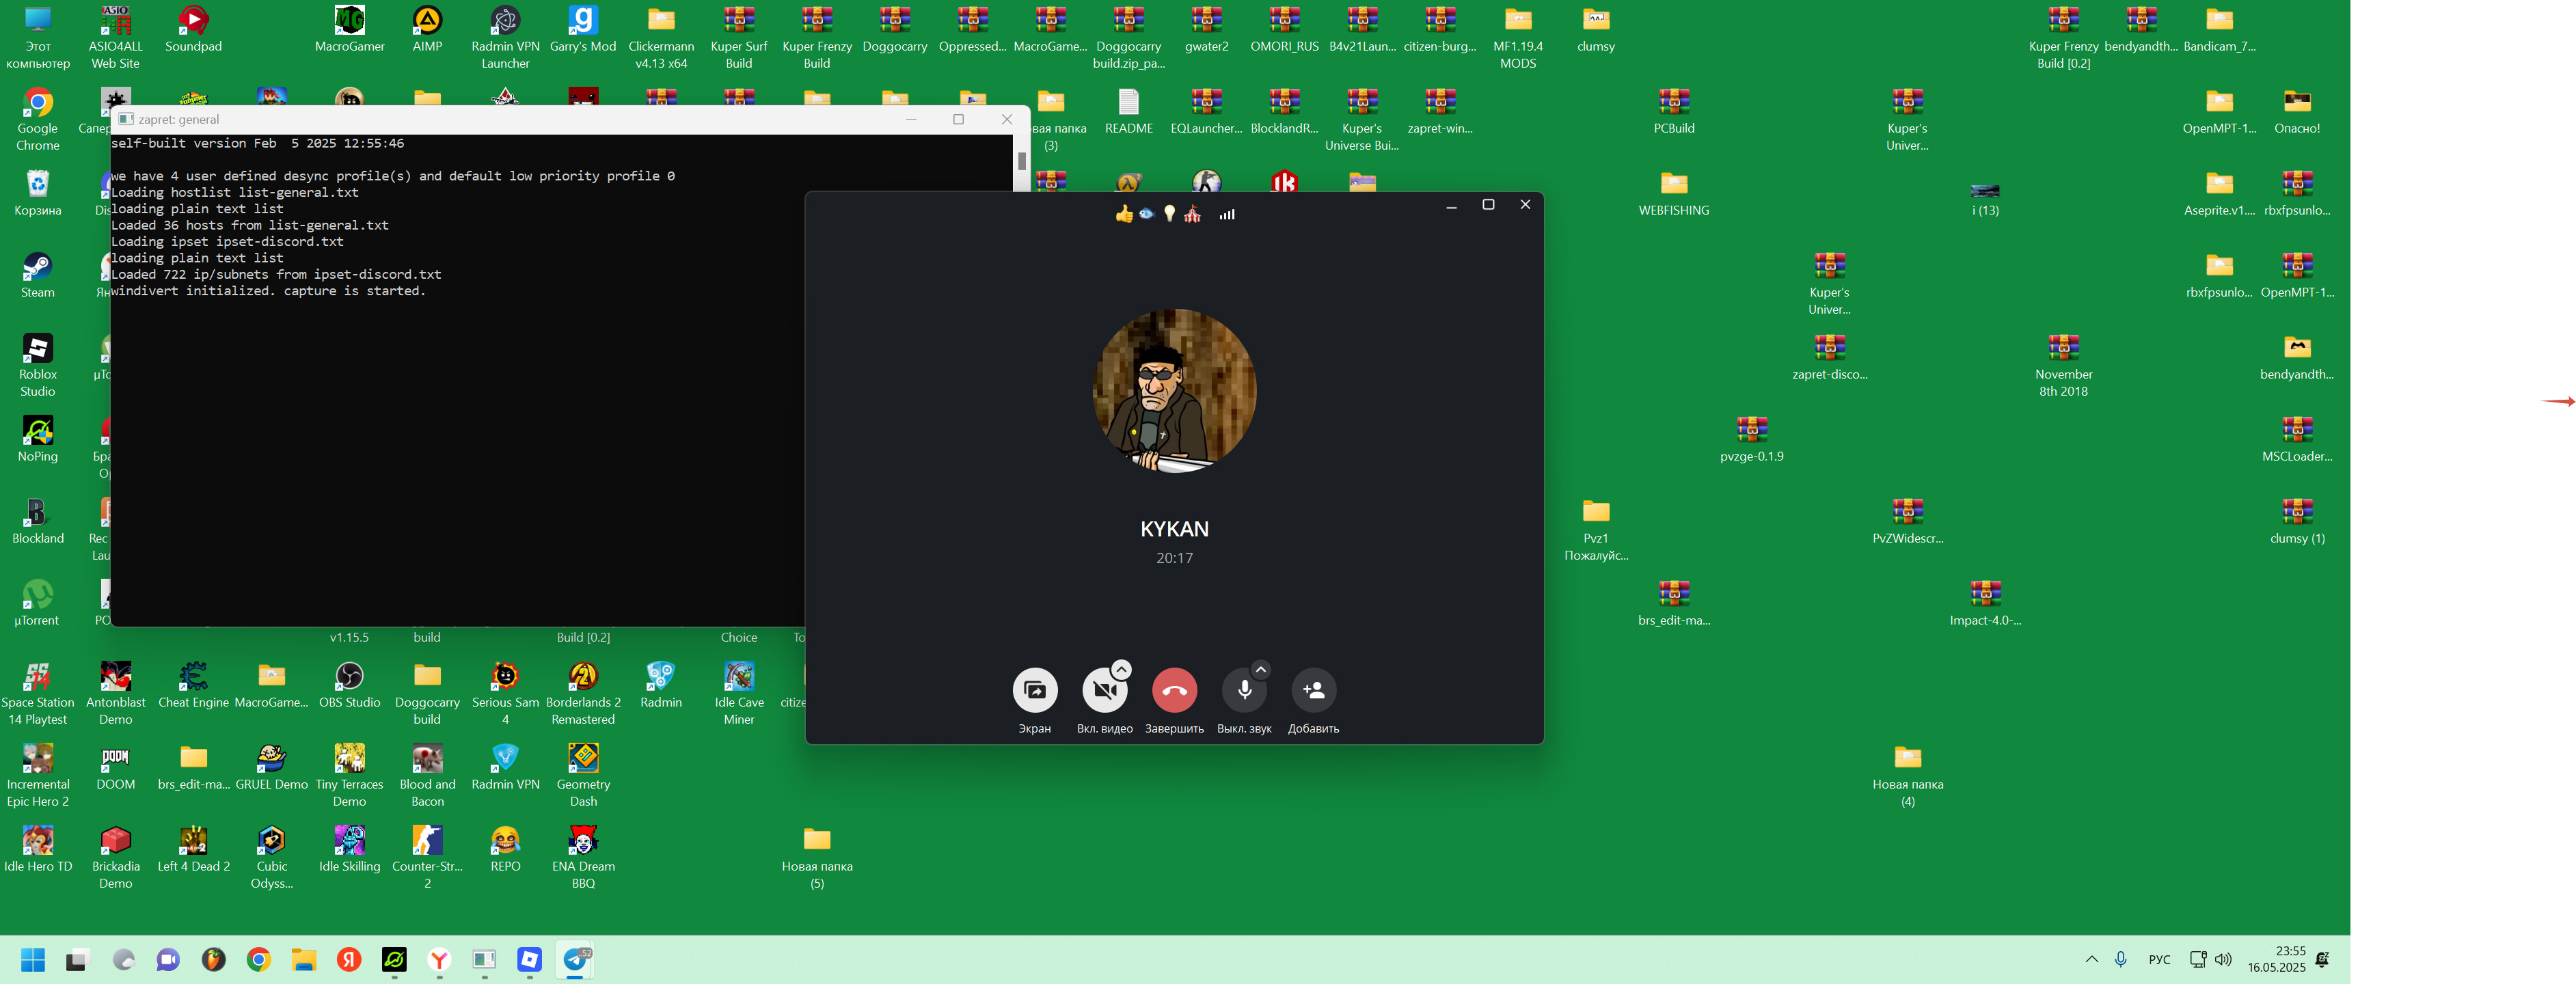This screenshot has height=984, width=2576.
Task: Open OBS Studio desktop shortcut
Action: [349, 677]
